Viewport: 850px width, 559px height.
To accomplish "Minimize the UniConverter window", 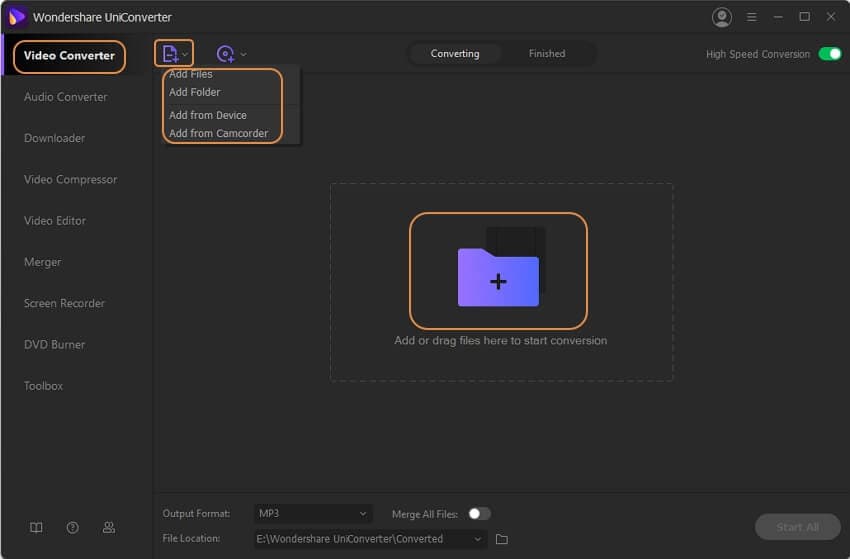I will (778, 17).
